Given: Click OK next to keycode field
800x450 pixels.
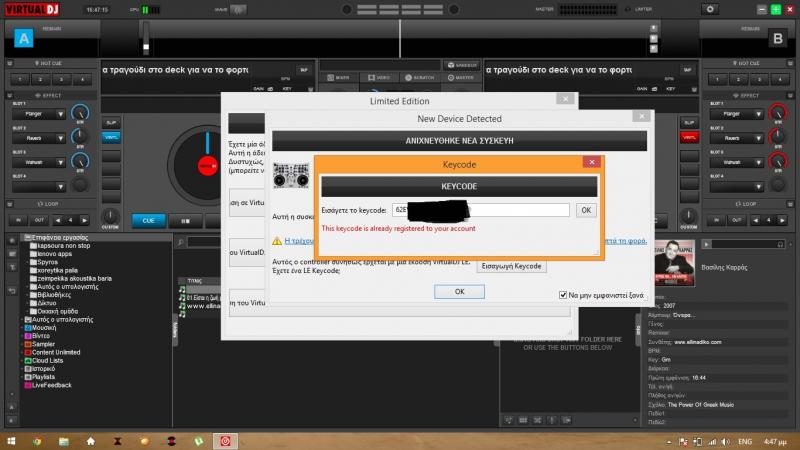Looking at the screenshot, I should (586, 210).
